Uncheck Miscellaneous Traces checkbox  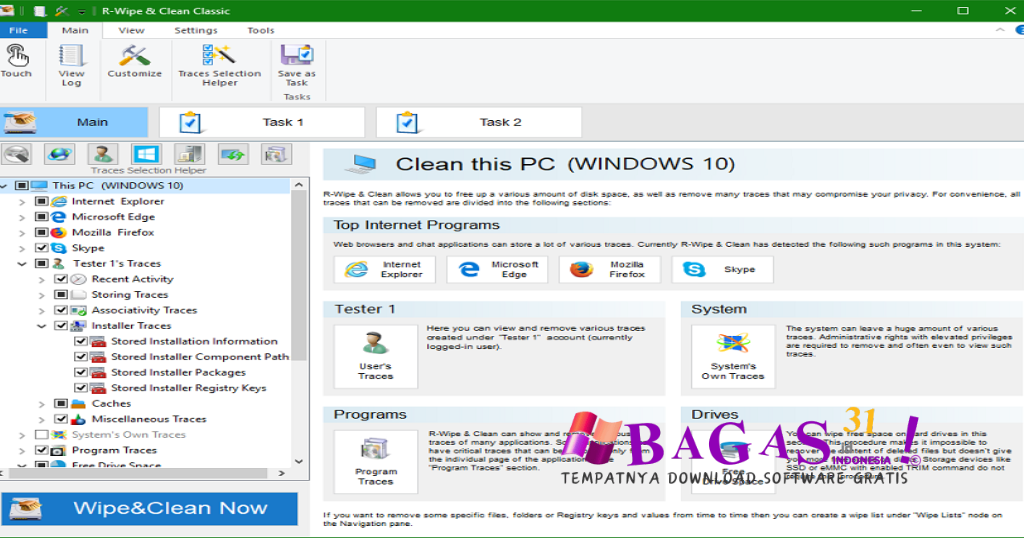pos(61,419)
